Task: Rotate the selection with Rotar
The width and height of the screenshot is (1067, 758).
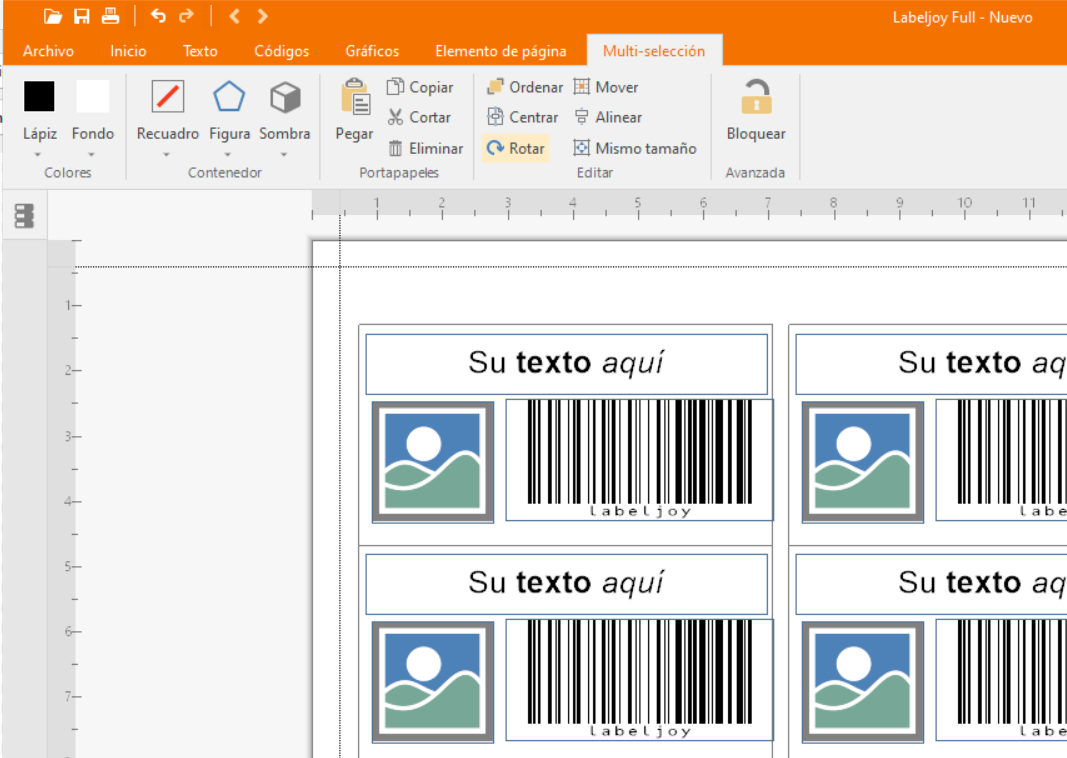Action: click(516, 148)
